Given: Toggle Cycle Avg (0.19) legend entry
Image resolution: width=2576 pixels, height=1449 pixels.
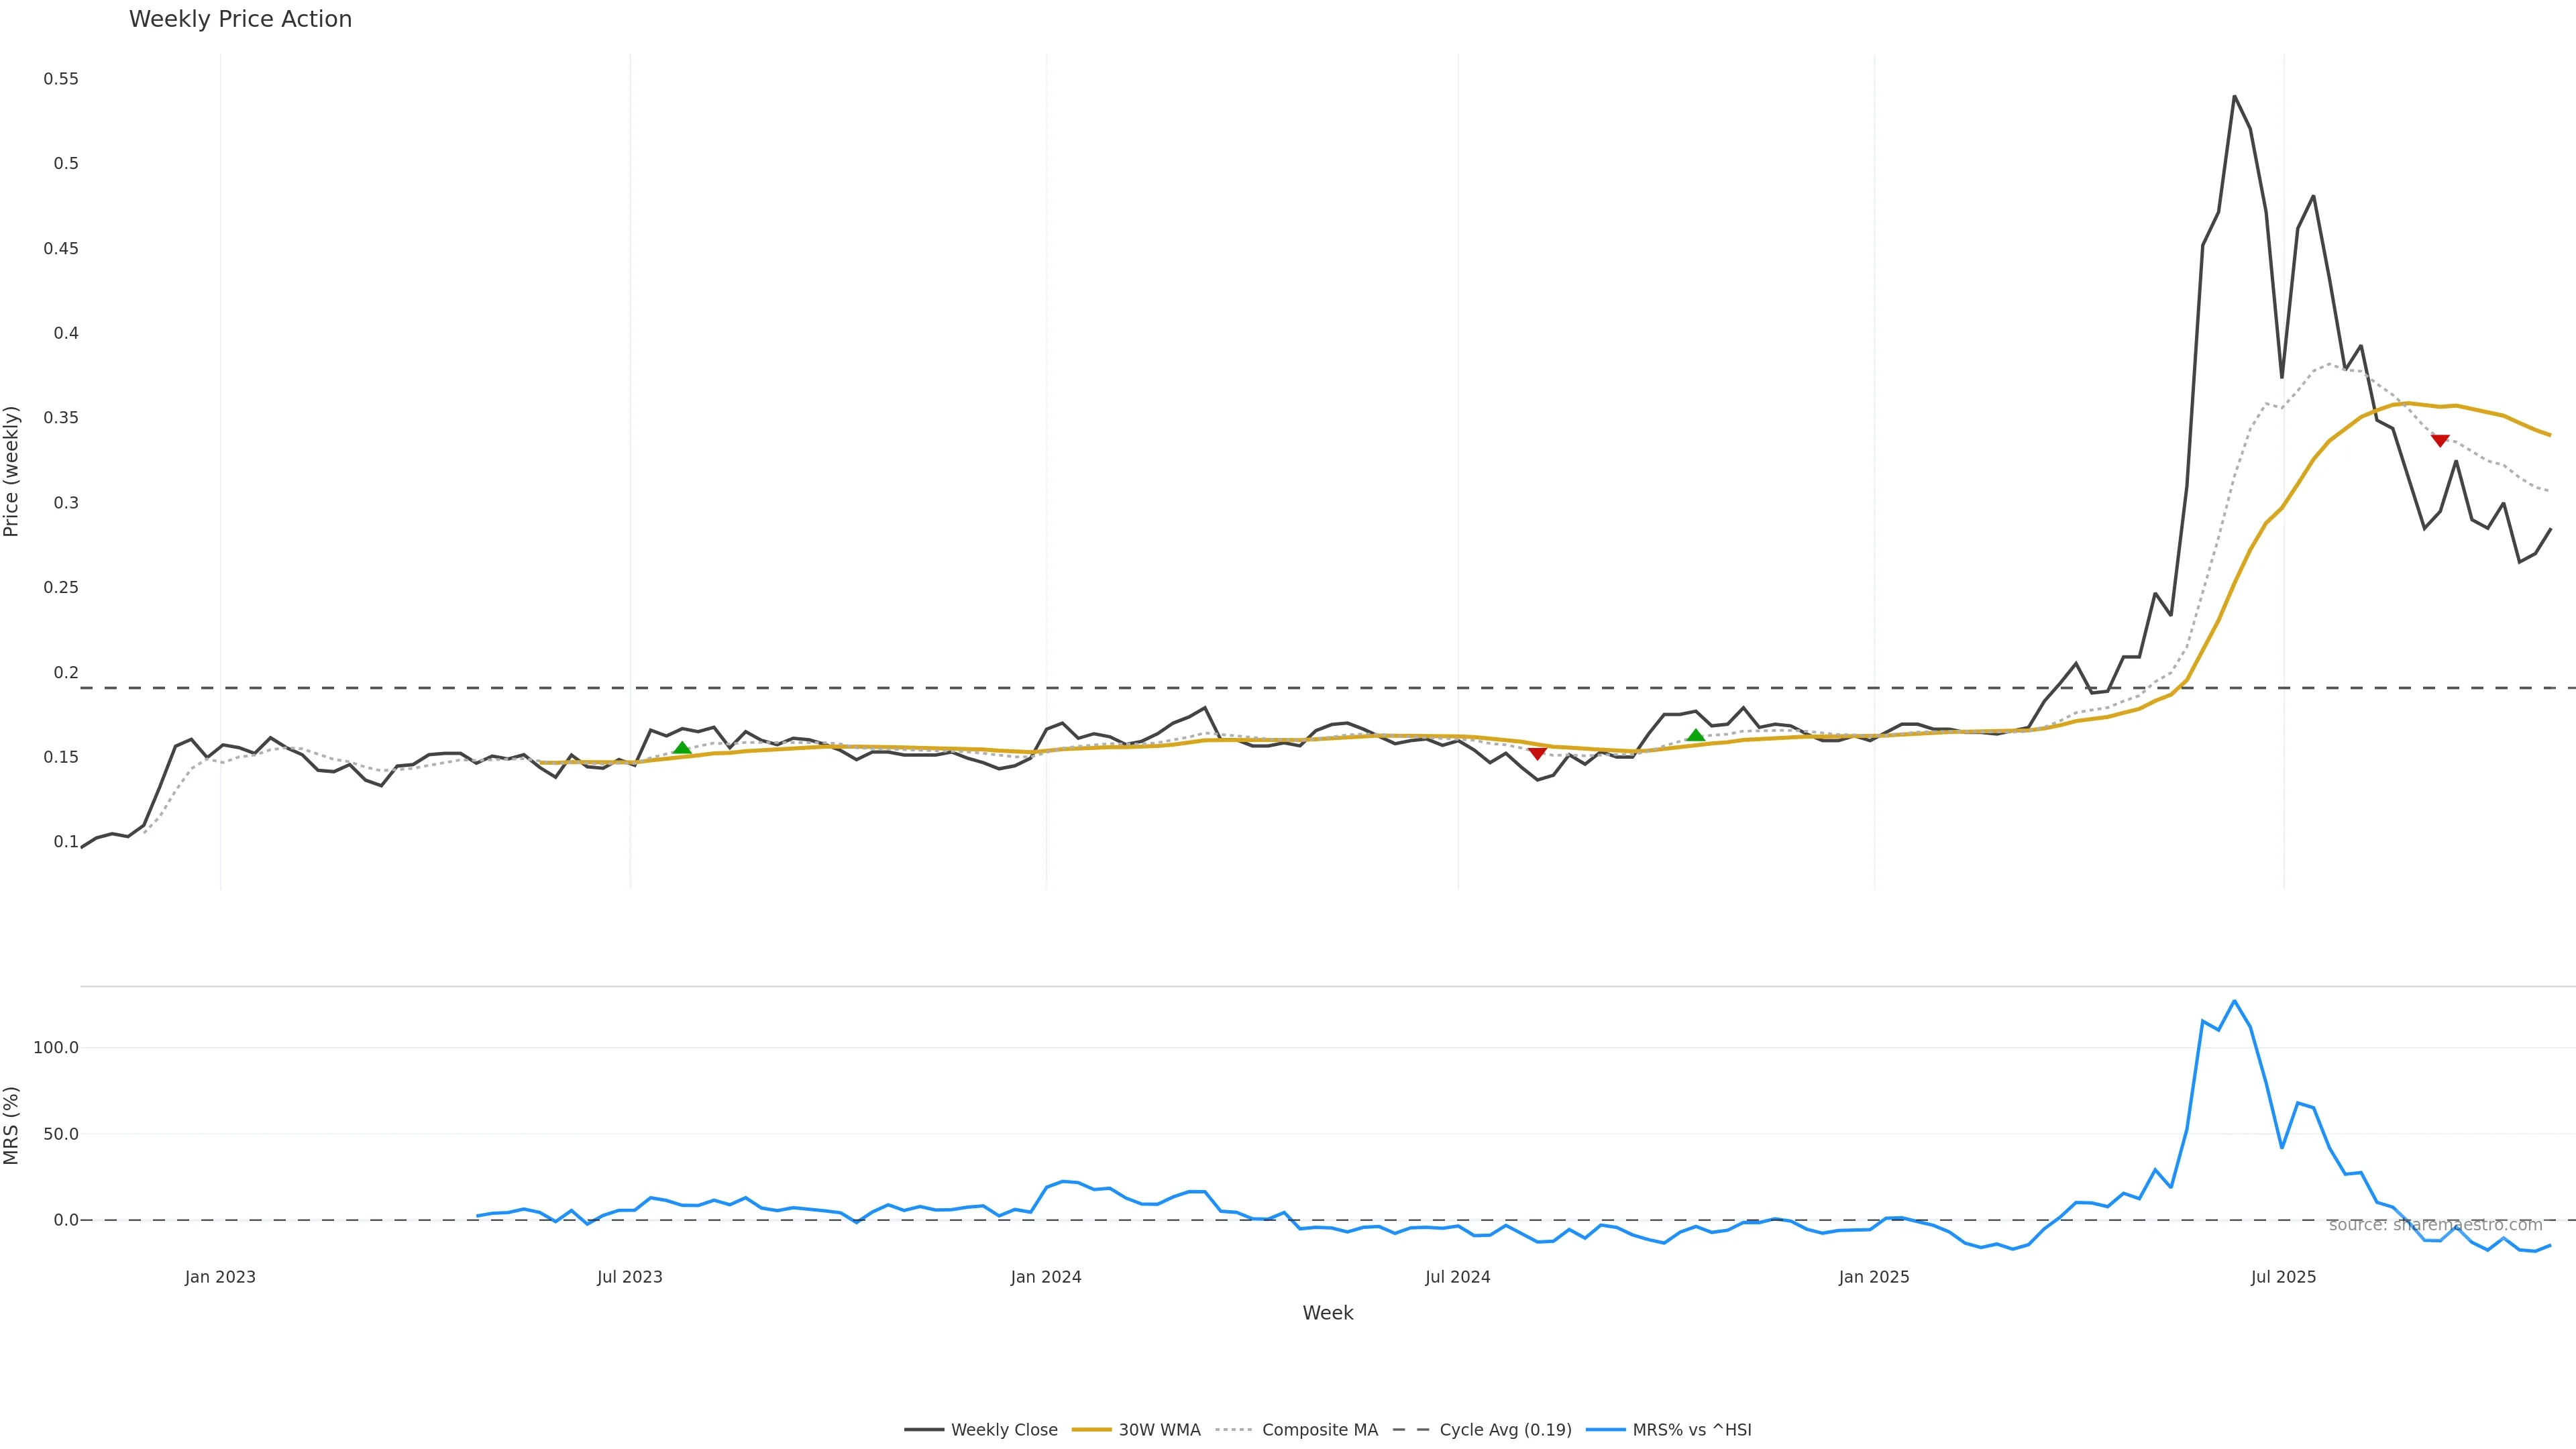Looking at the screenshot, I should pyautogui.click(x=1505, y=1430).
